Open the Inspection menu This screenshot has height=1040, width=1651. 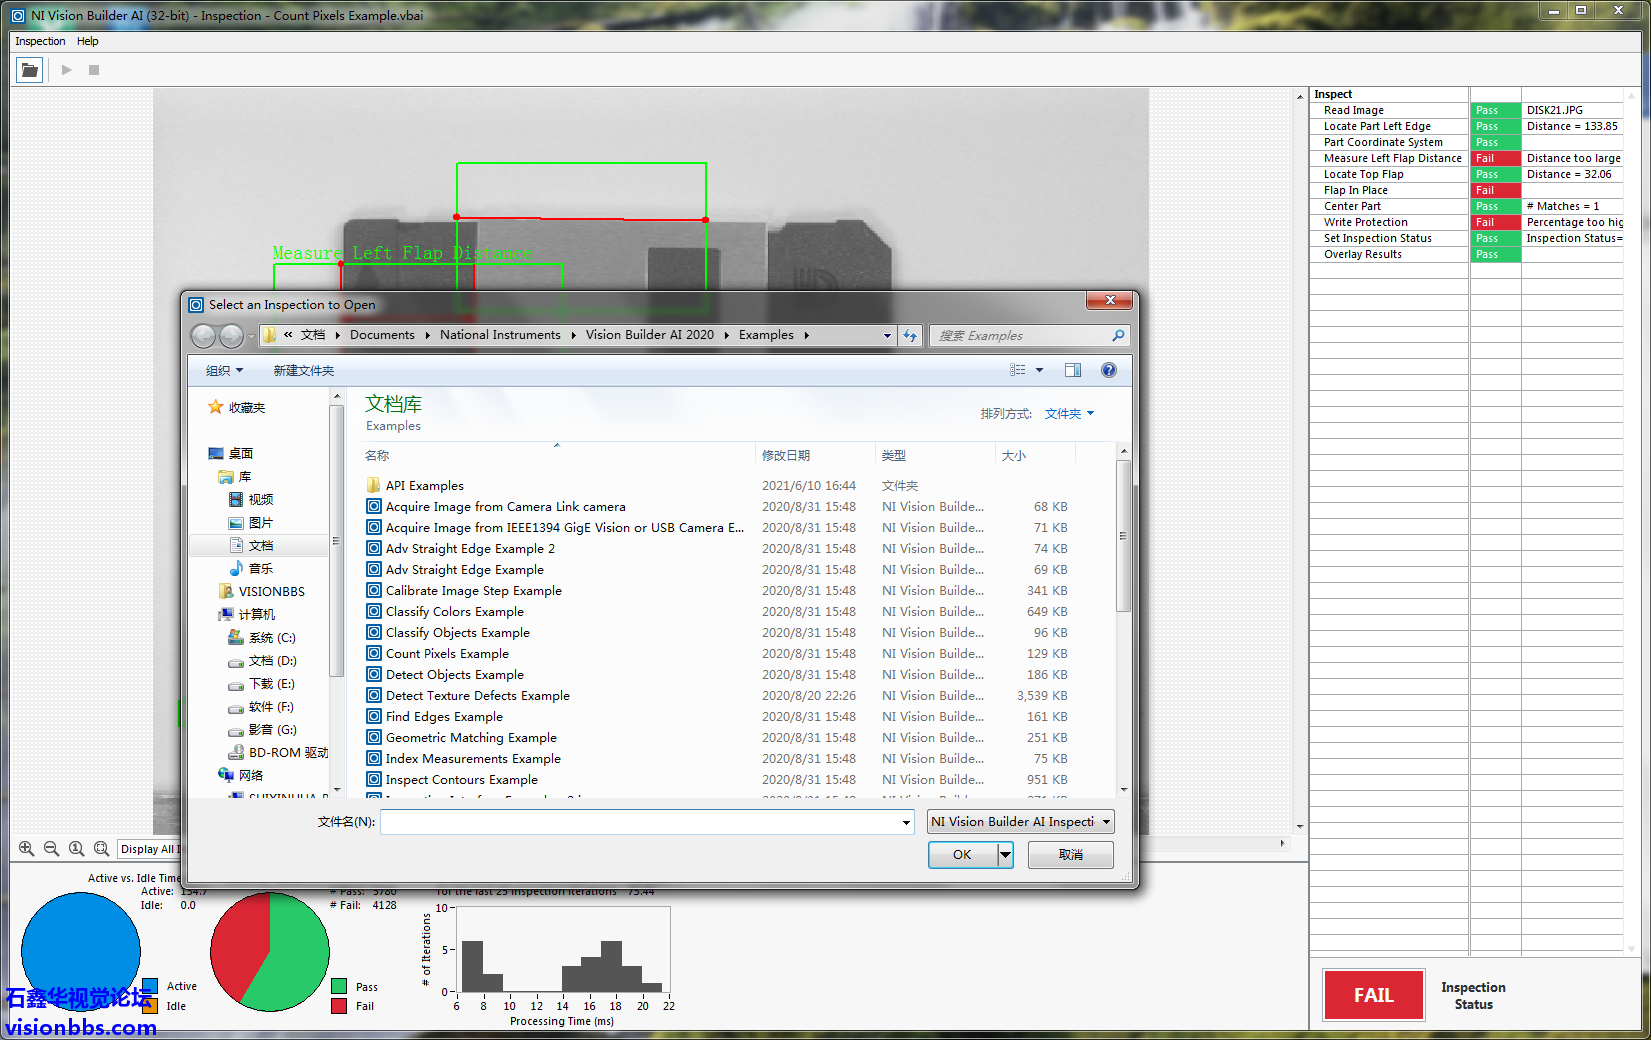click(x=40, y=41)
